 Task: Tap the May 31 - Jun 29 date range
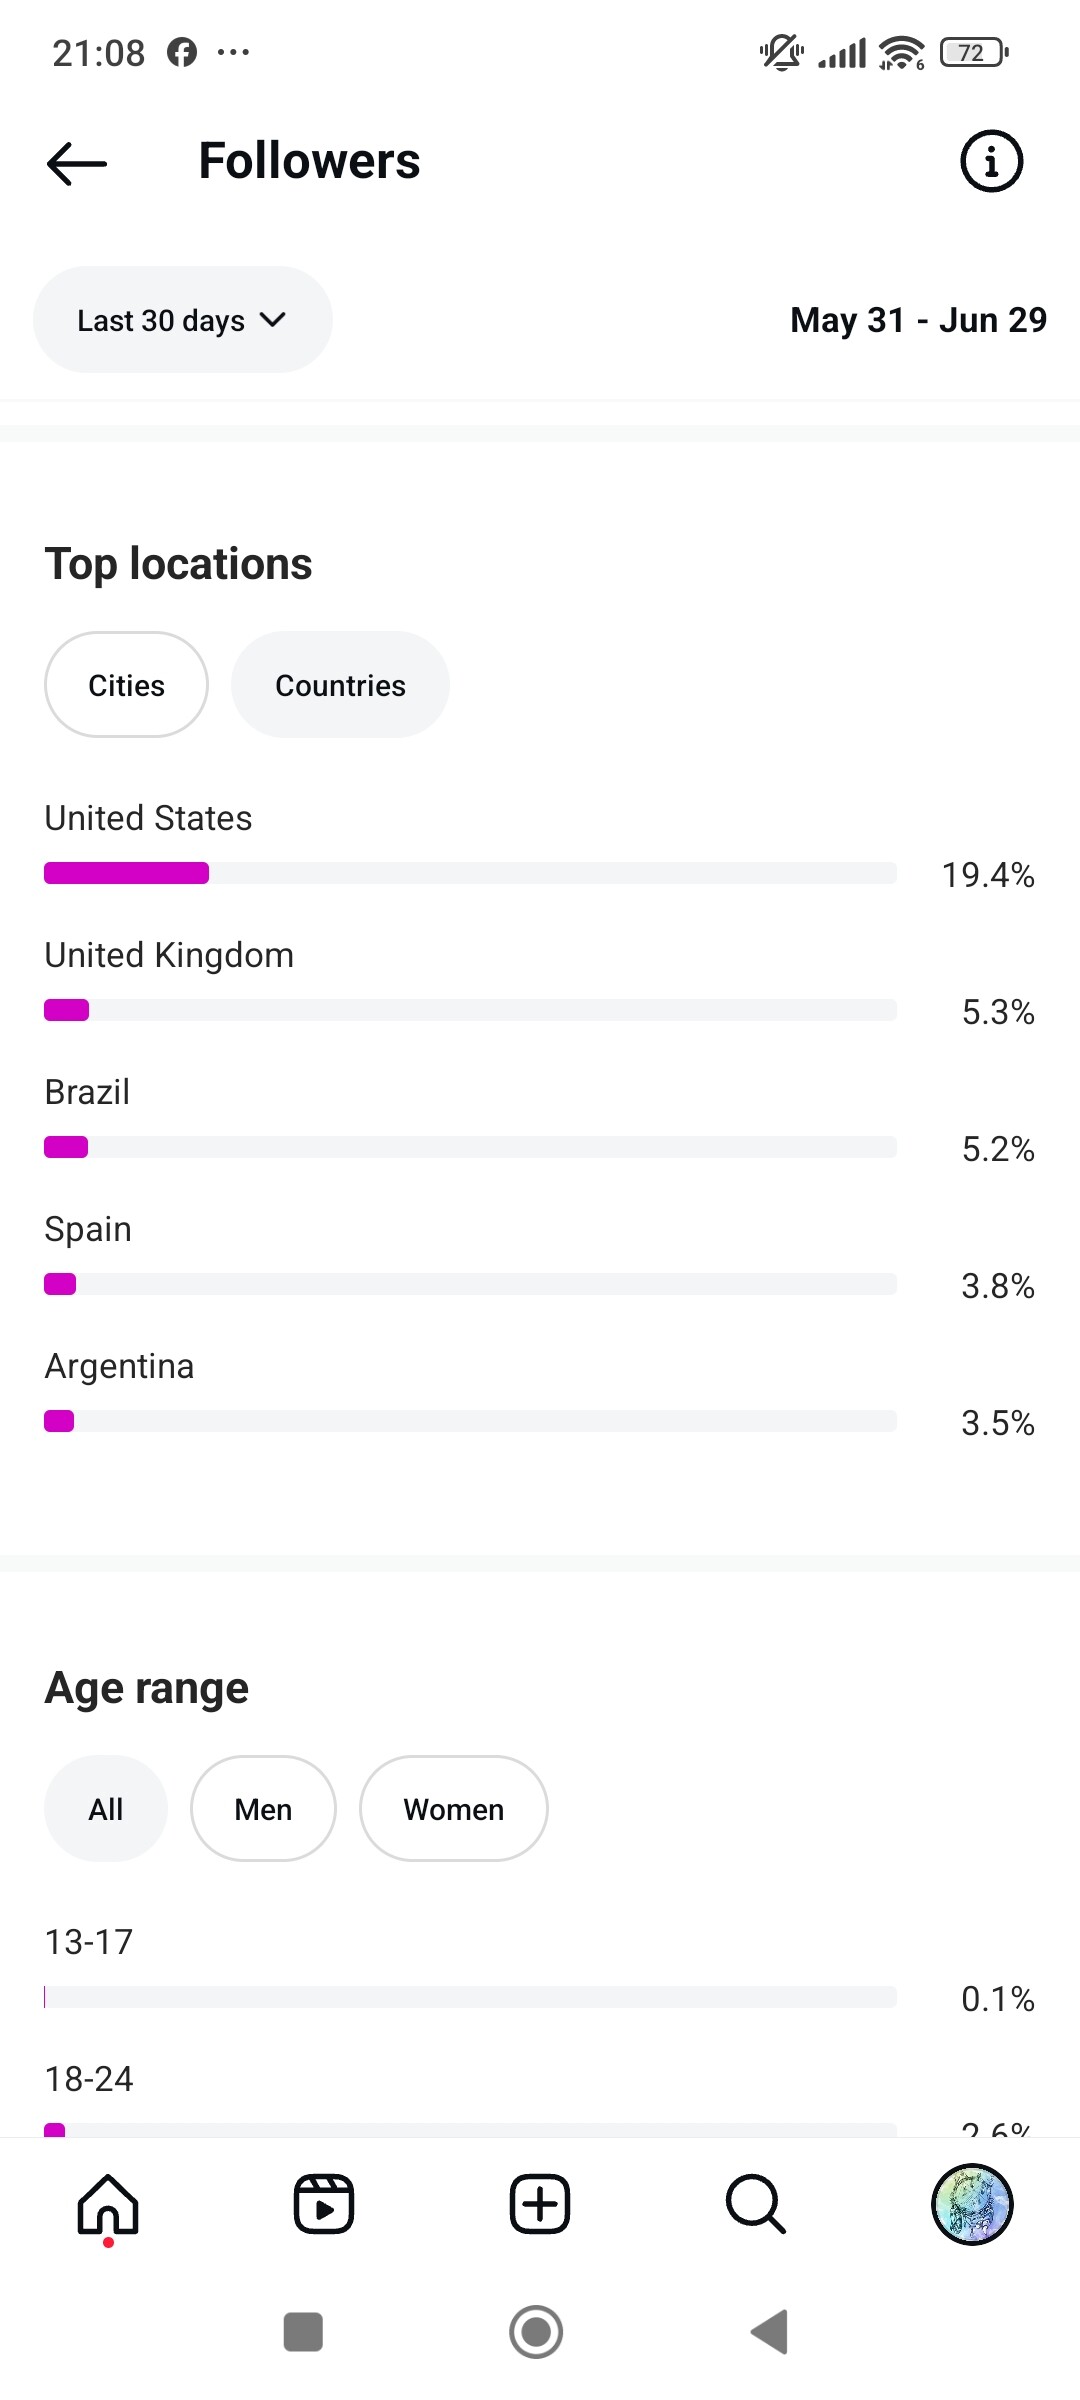coord(918,320)
